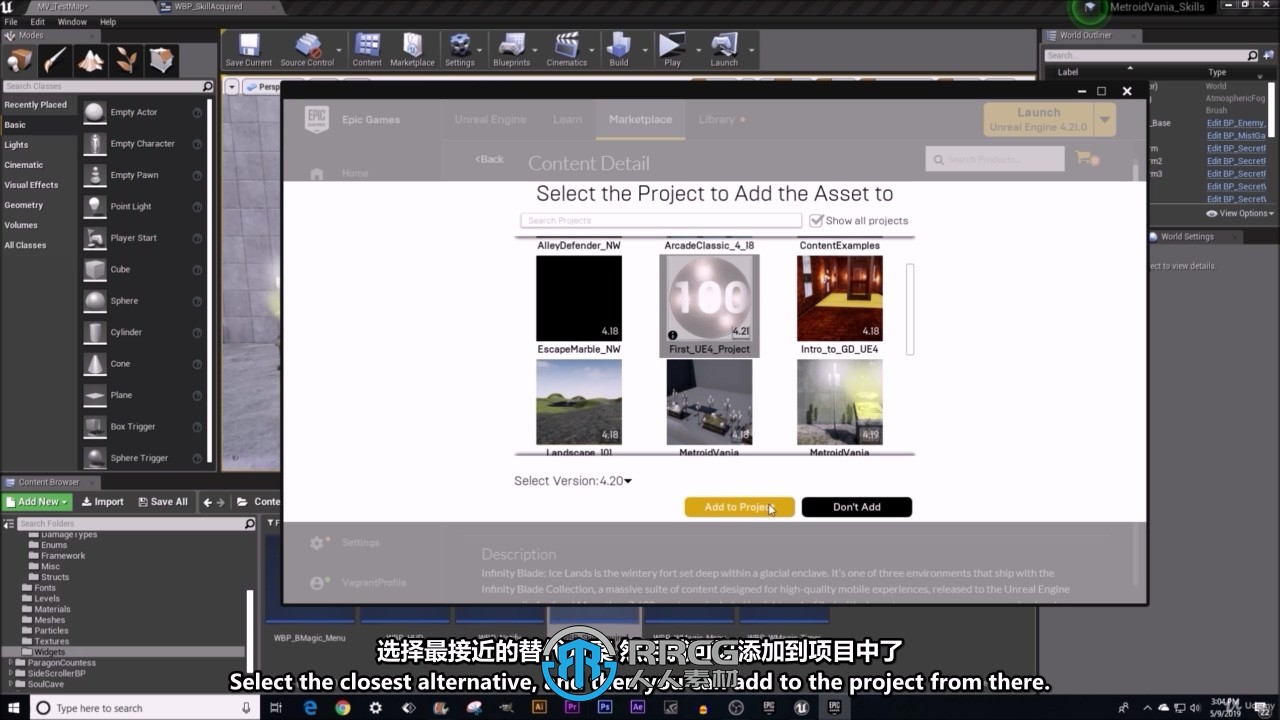This screenshot has height=720, width=1280.
Task: Switch to the launcher Library tab
Action: coord(716,119)
